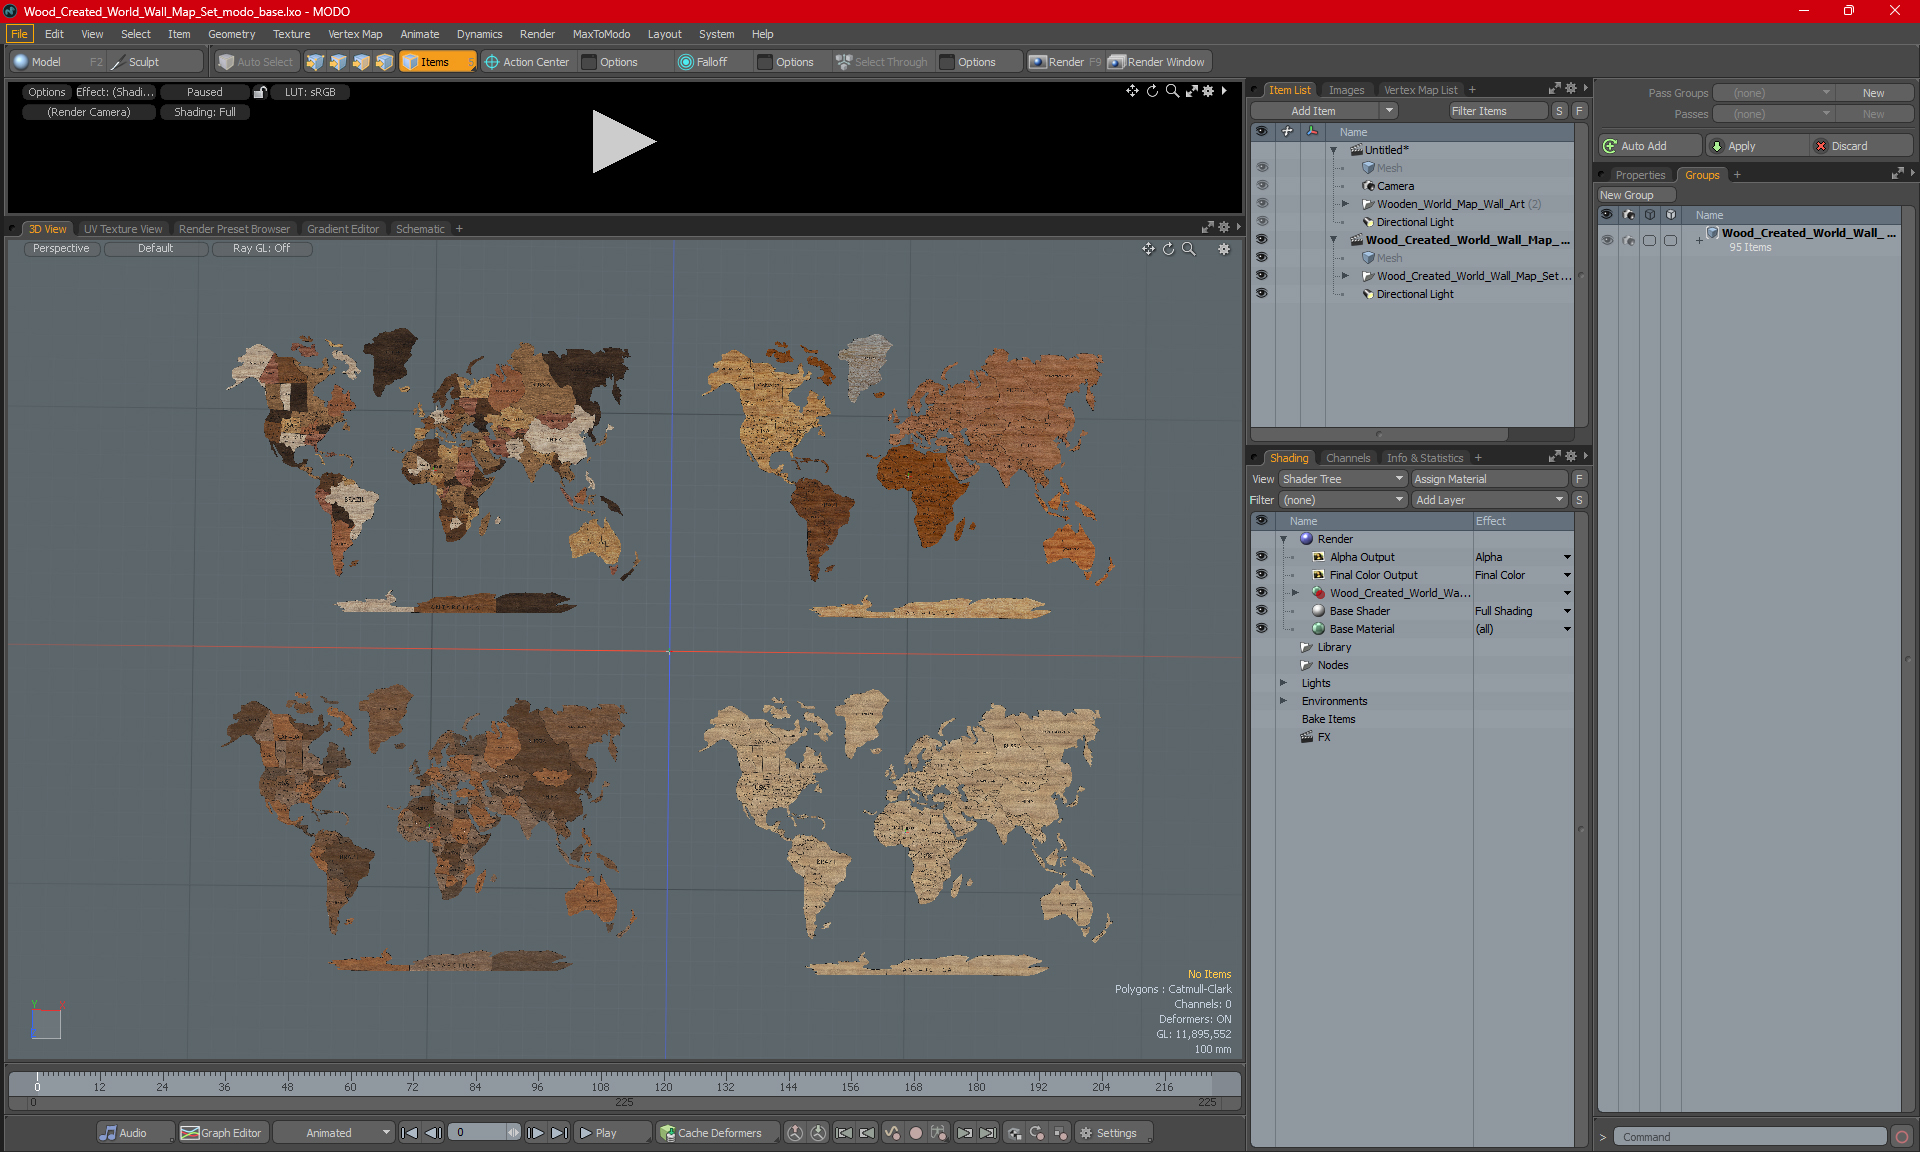Toggle Options checkbox after Action Center

[x=590, y=62]
